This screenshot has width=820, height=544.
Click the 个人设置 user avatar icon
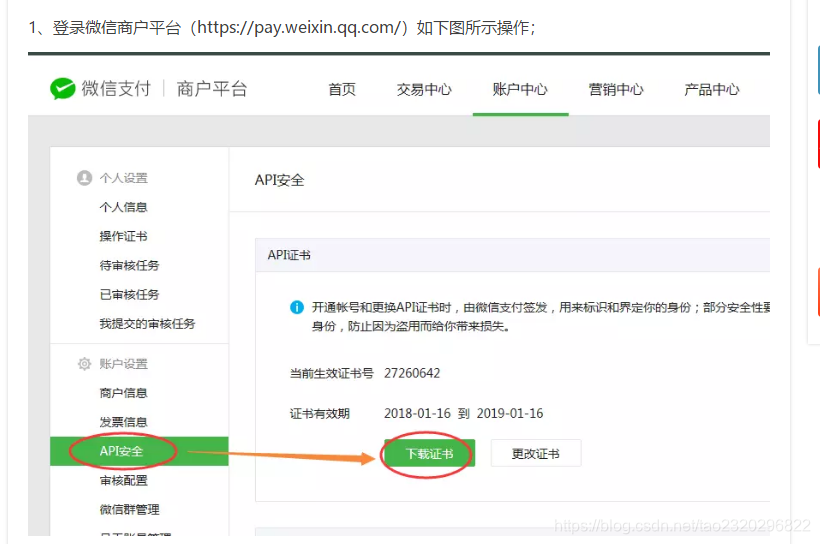84,178
